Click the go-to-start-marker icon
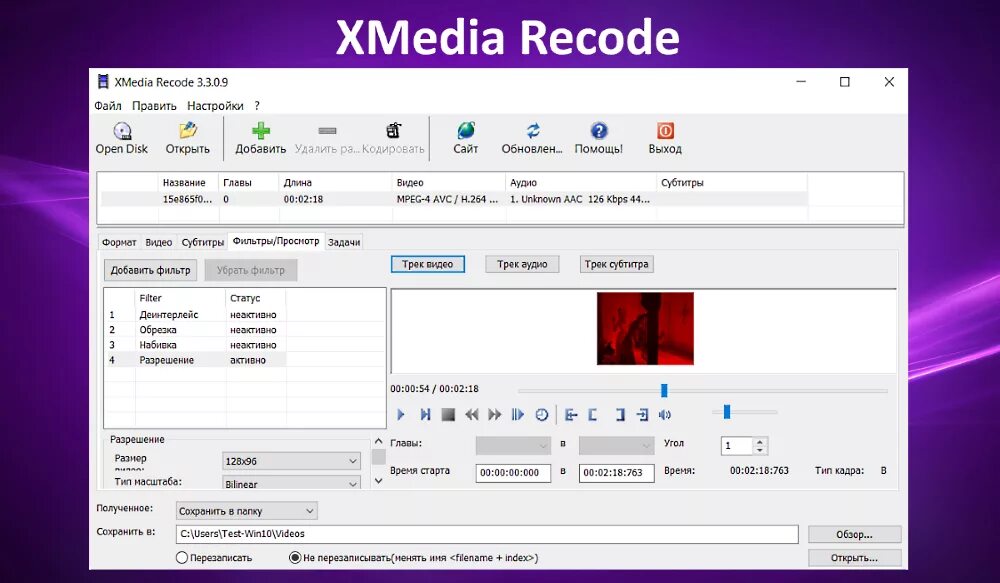The width and height of the screenshot is (1000, 583). 571,415
